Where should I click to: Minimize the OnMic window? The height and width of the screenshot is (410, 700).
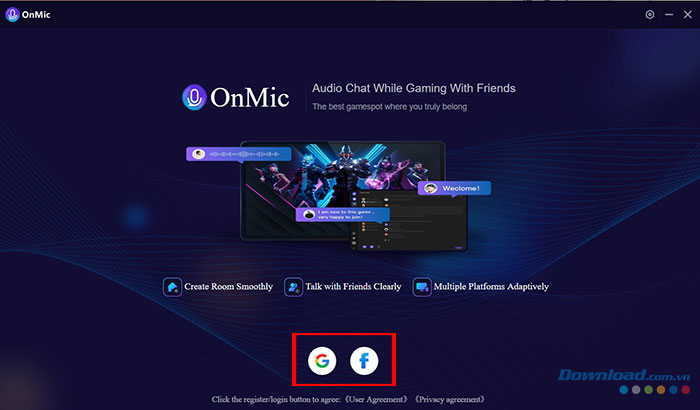669,14
